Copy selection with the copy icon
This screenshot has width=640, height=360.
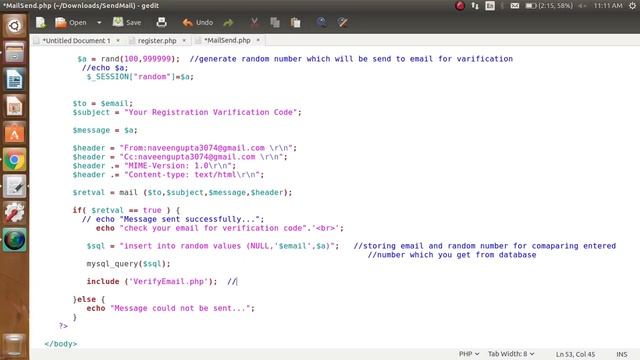pos(275,23)
